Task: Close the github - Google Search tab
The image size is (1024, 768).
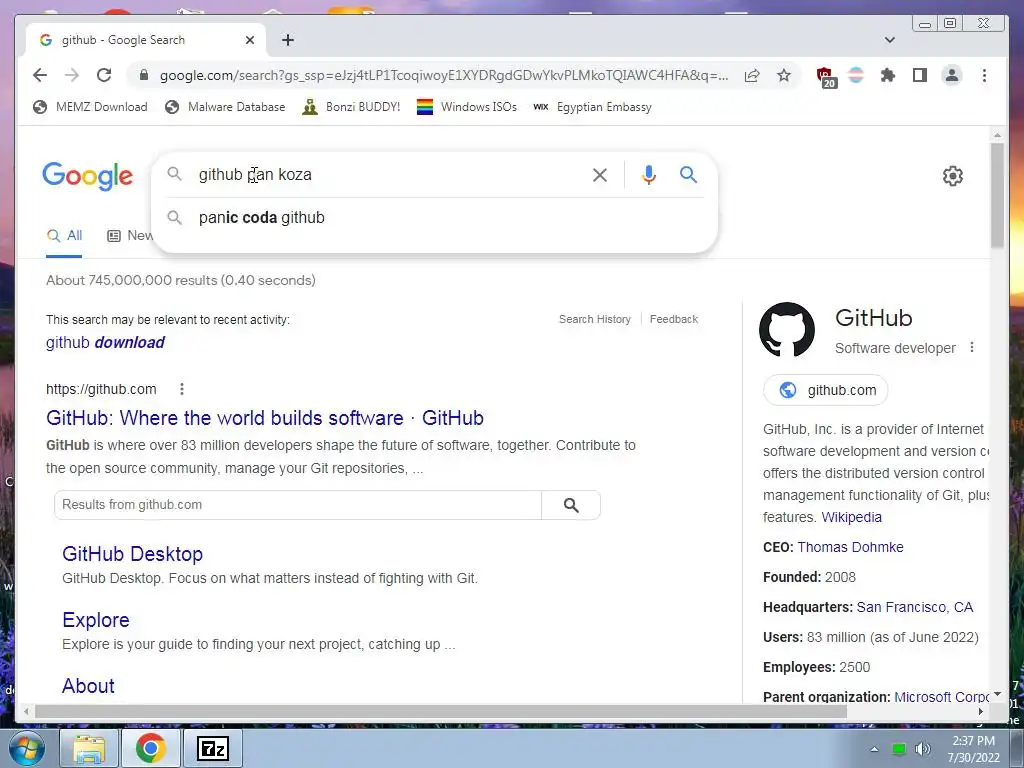Action: pyautogui.click(x=249, y=40)
